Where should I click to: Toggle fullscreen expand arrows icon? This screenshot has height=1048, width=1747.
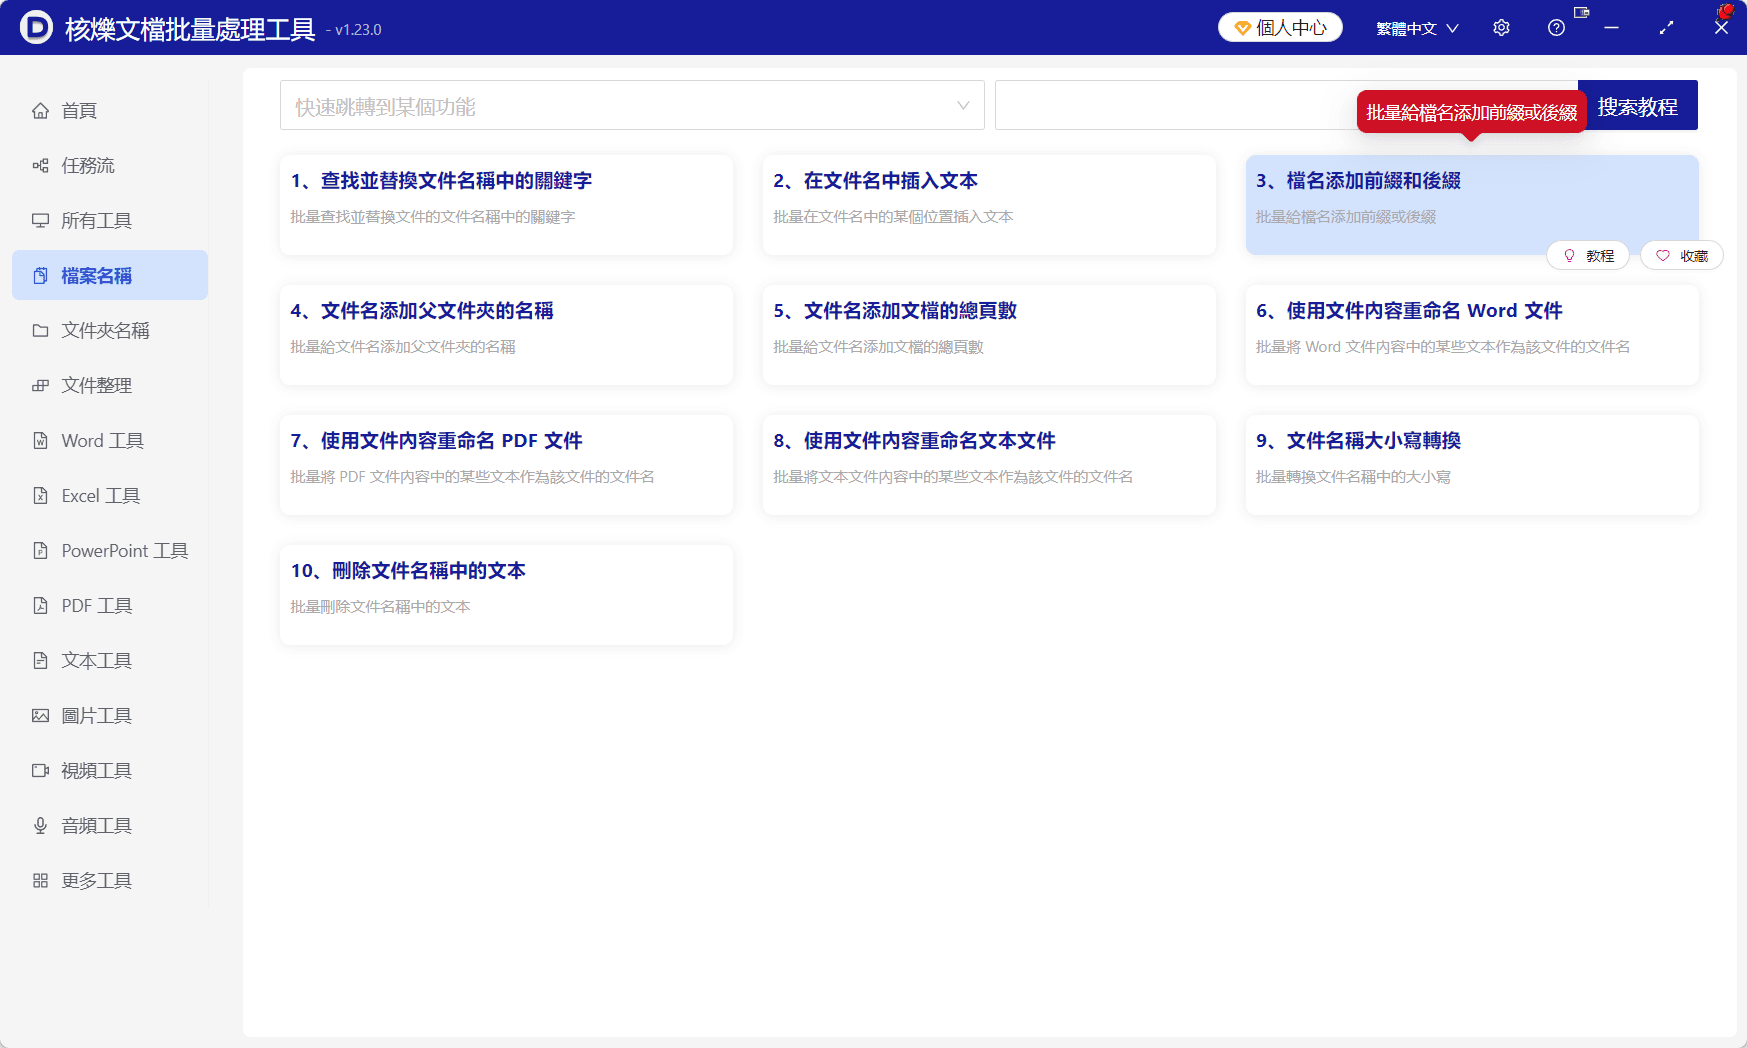[1666, 28]
